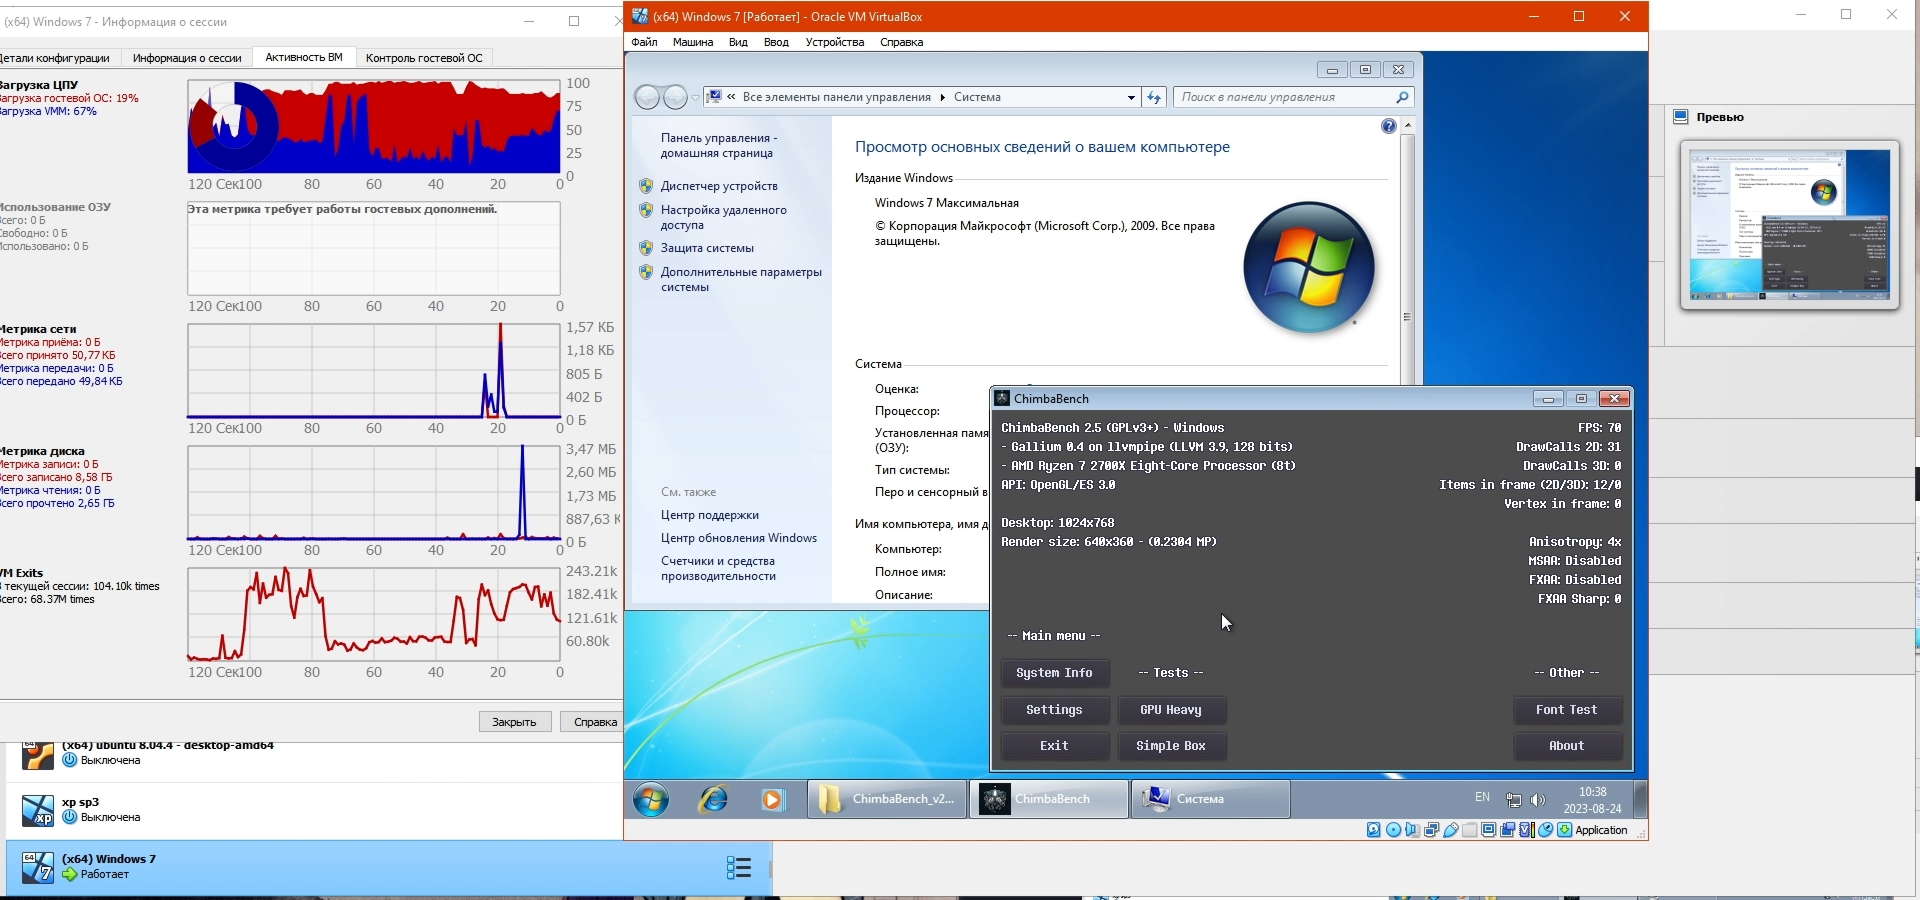Click the control panel search field

tap(1285, 97)
